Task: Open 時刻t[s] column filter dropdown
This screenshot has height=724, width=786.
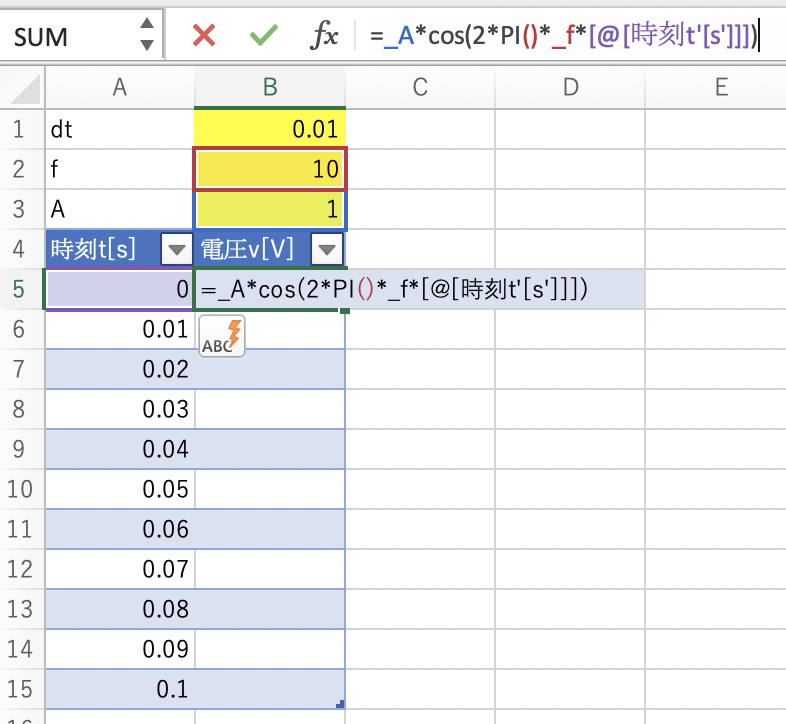Action: [176, 249]
